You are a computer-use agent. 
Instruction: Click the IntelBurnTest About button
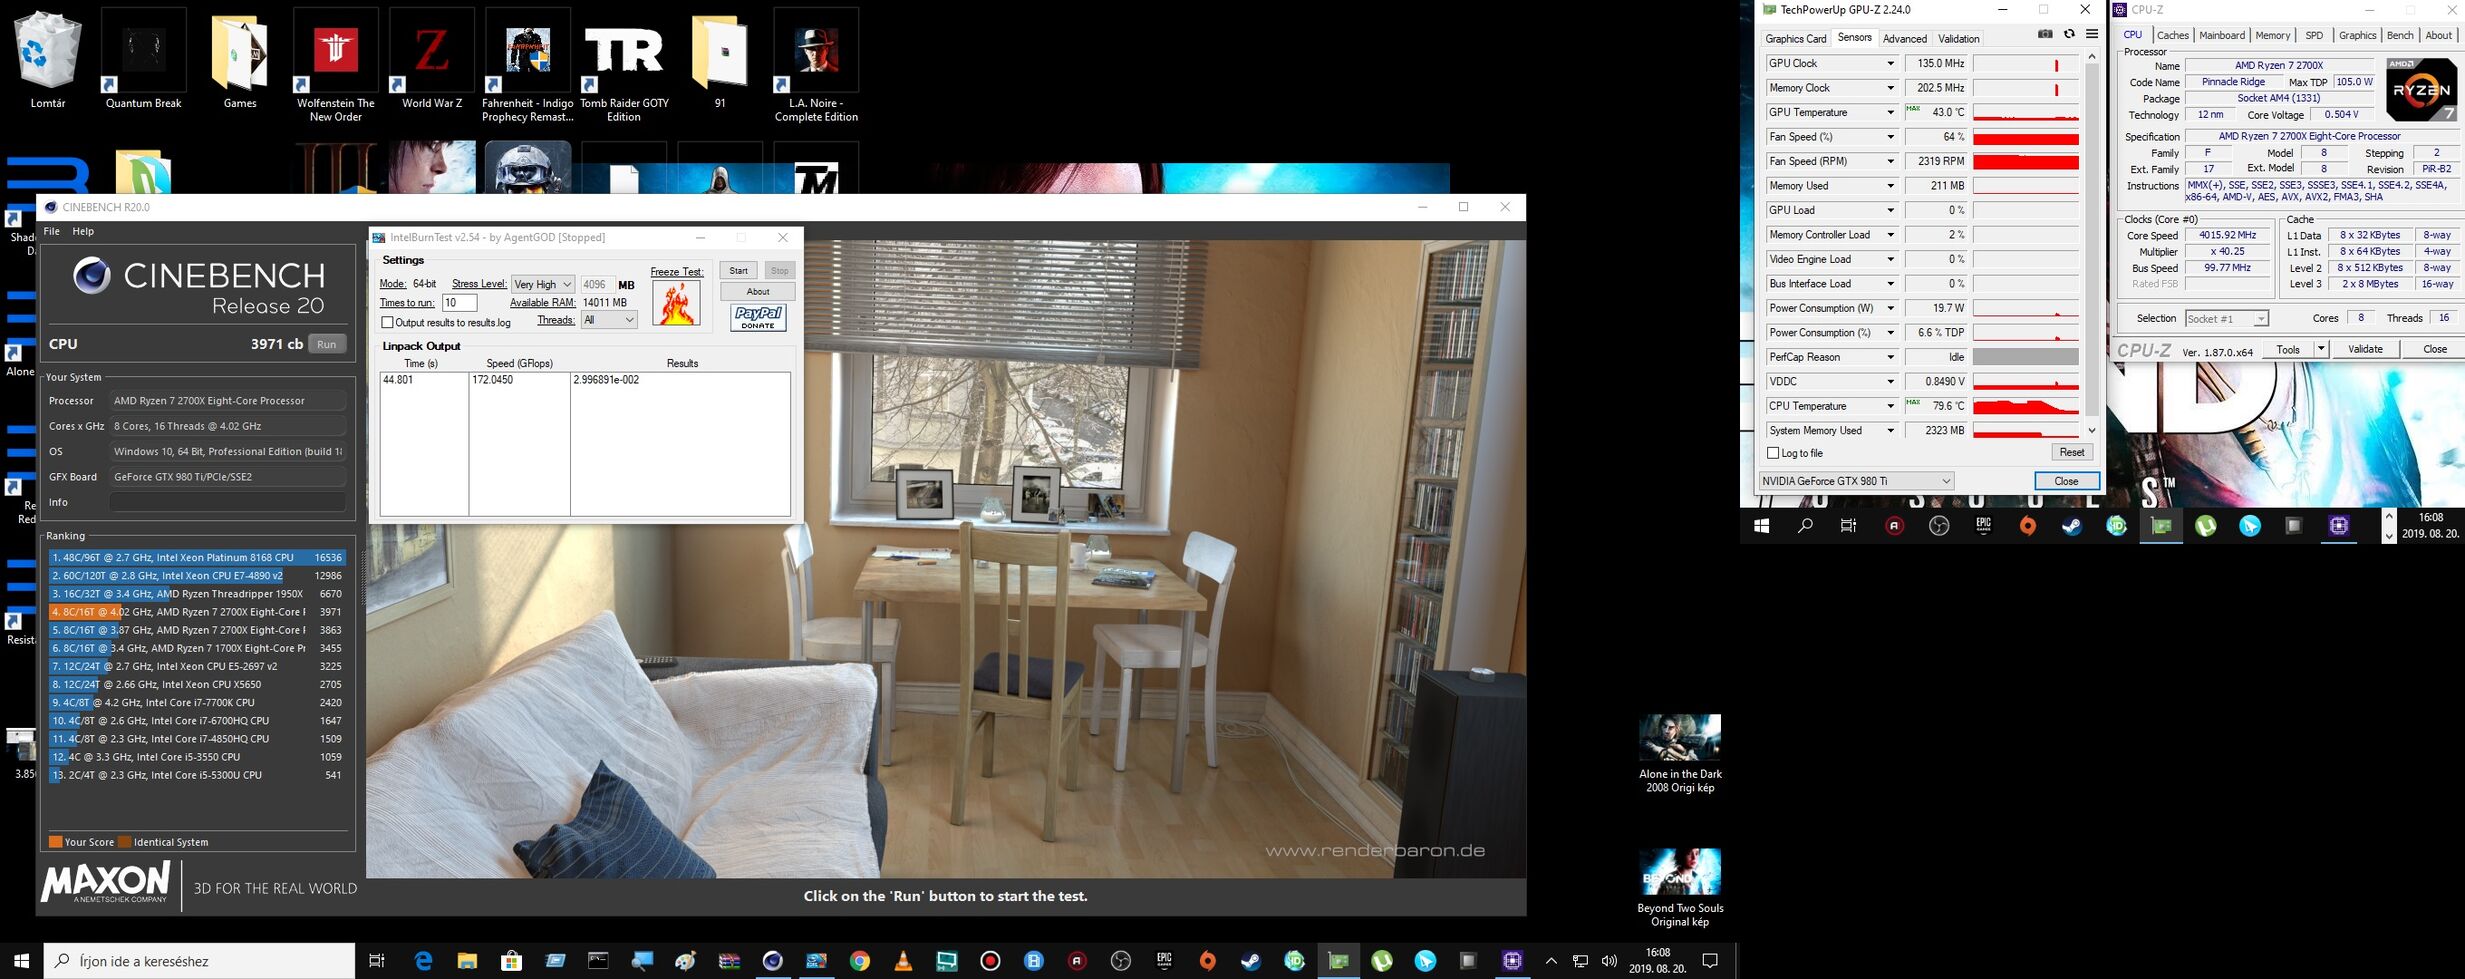point(758,291)
